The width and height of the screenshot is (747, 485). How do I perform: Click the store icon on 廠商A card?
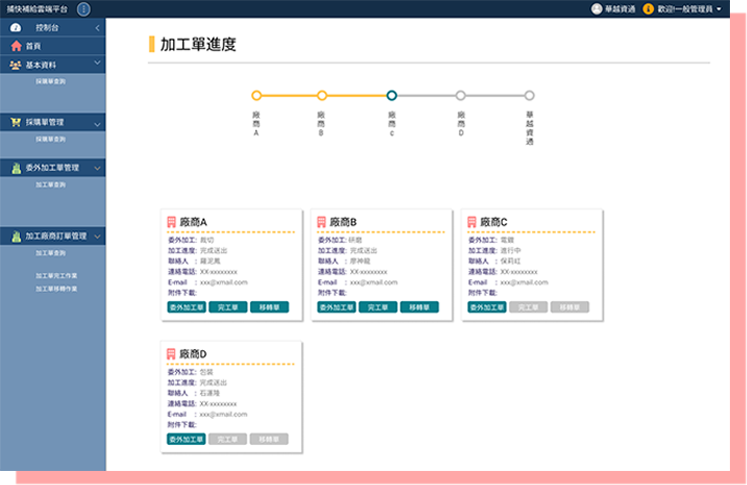tap(171, 222)
